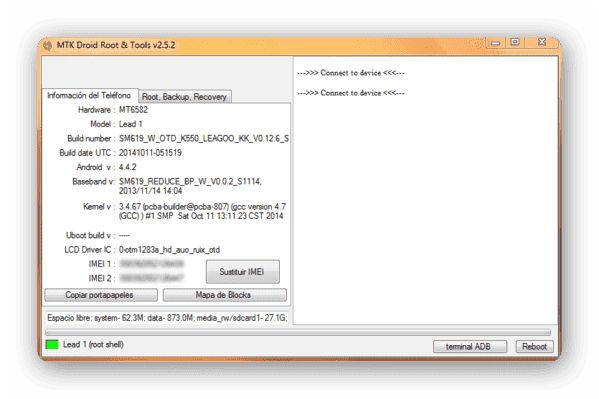The width and height of the screenshot is (599, 399).
Task: Click Baseband value SM619_REDUCE_BP_W text
Action: 190,186
